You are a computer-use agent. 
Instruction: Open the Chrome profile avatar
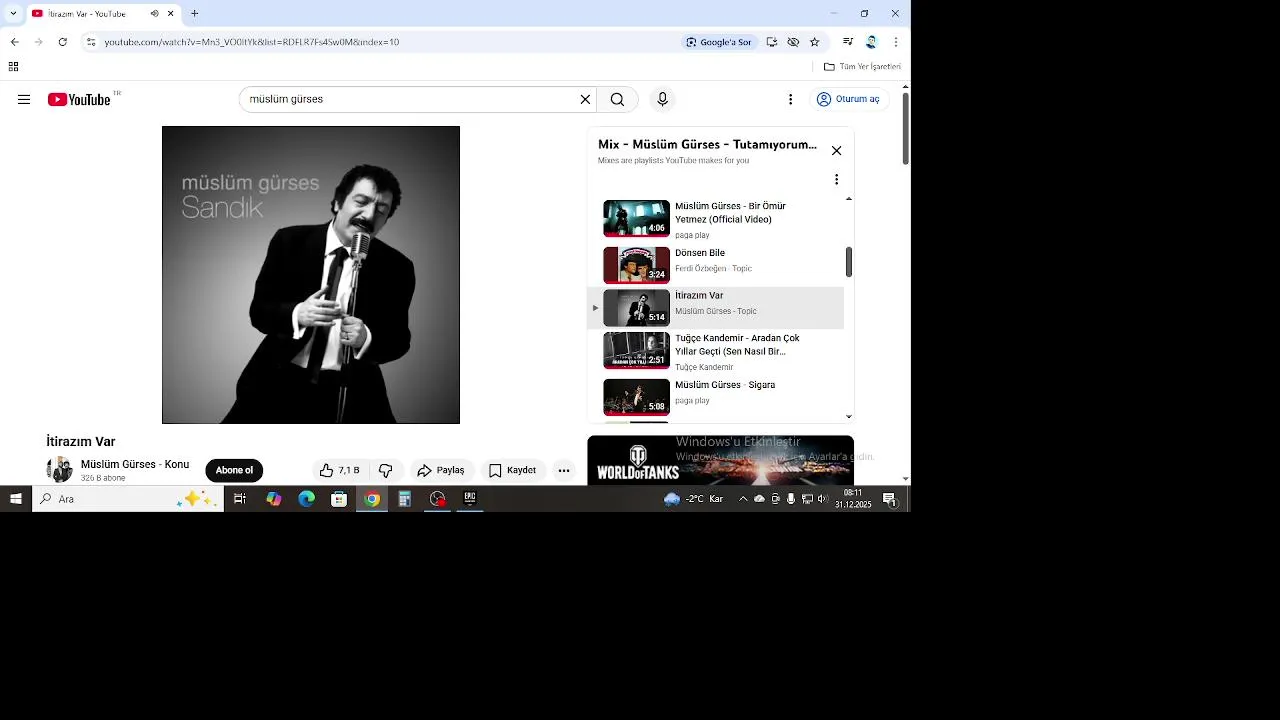(872, 42)
